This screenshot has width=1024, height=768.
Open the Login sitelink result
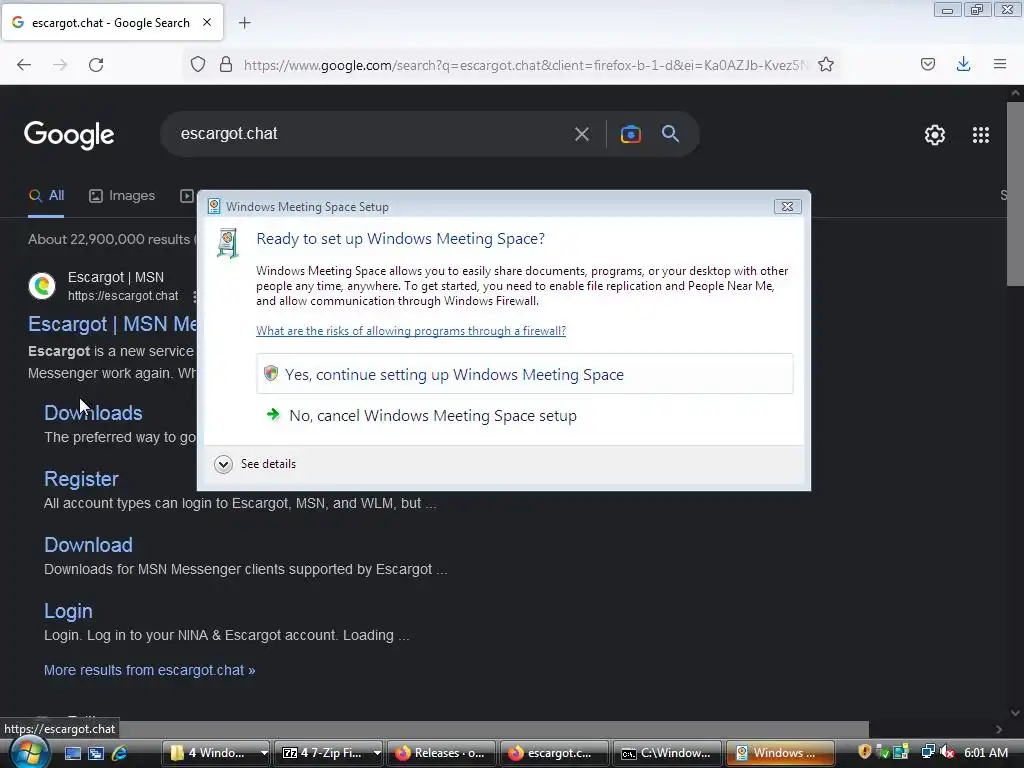point(68,611)
